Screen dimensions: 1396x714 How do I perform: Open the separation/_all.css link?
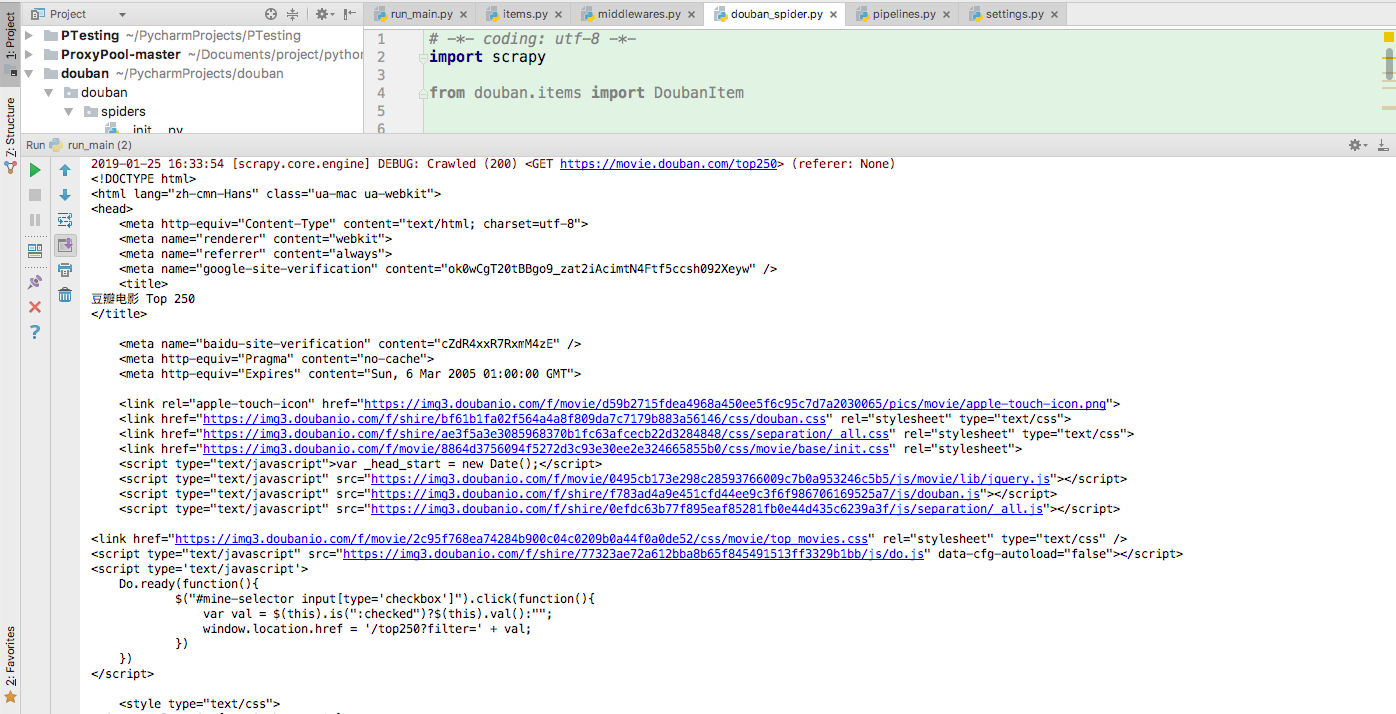tap(546, 434)
